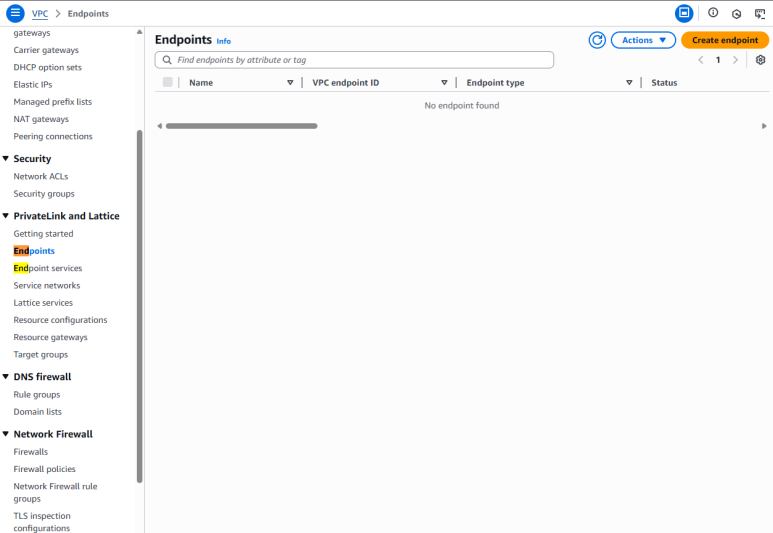Open Firewall policies in sidebar
This screenshot has width=773, height=533.
[44, 469]
